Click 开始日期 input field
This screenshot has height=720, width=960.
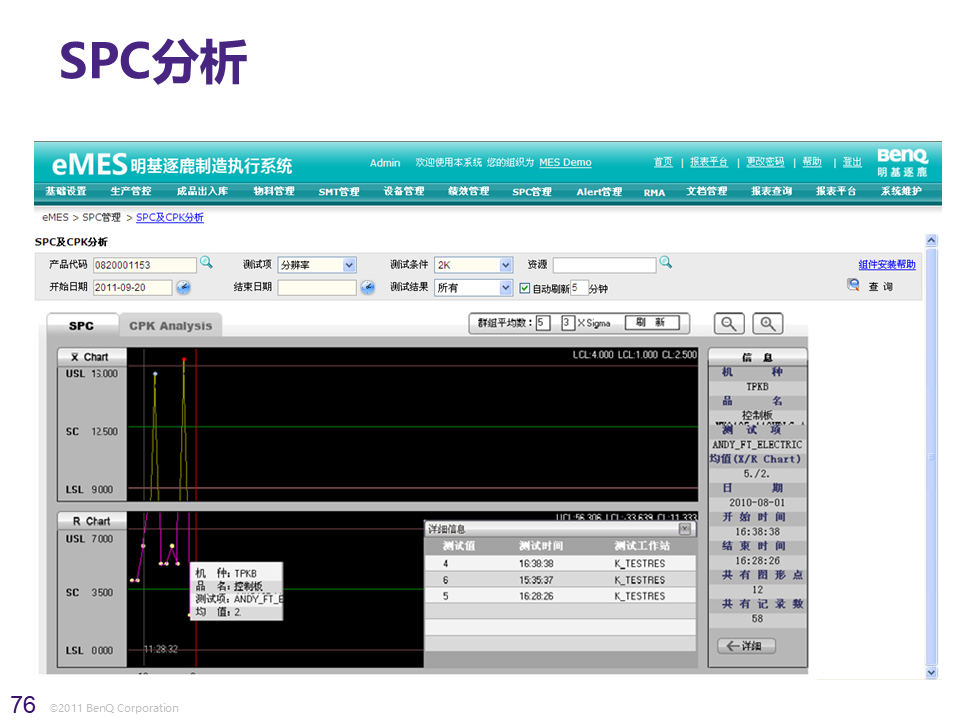click(132, 288)
